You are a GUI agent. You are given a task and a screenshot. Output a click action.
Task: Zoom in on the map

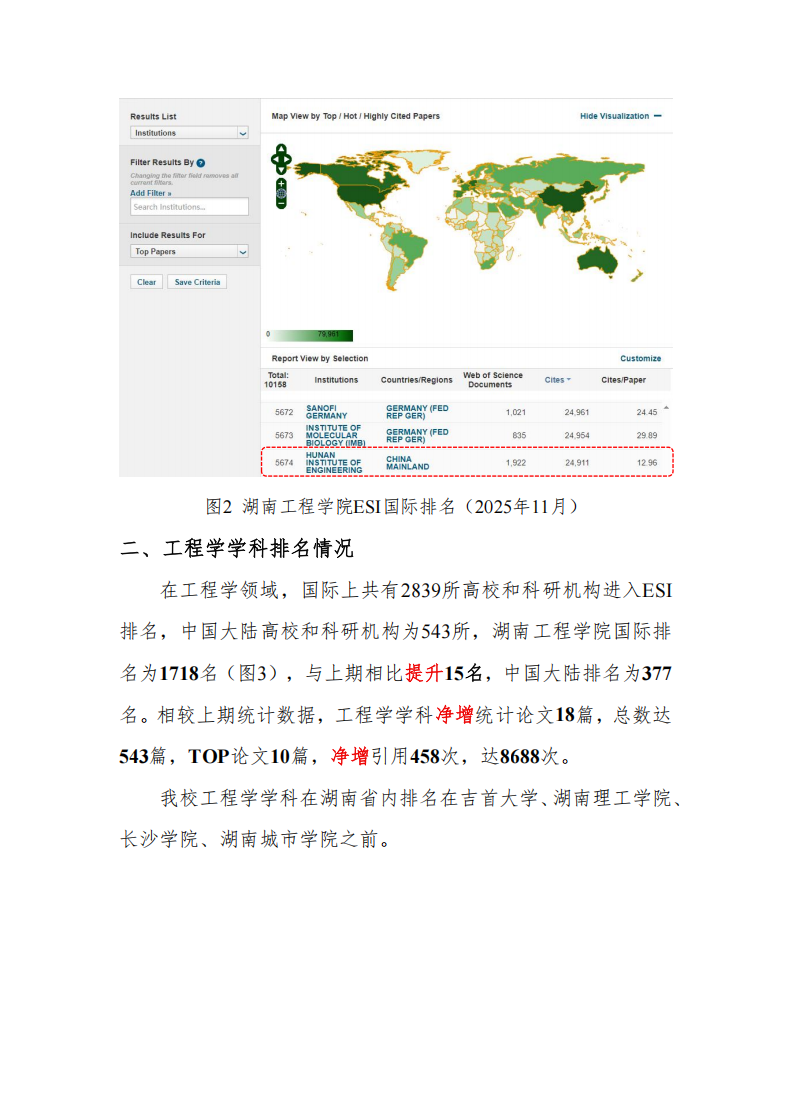tap(281, 183)
